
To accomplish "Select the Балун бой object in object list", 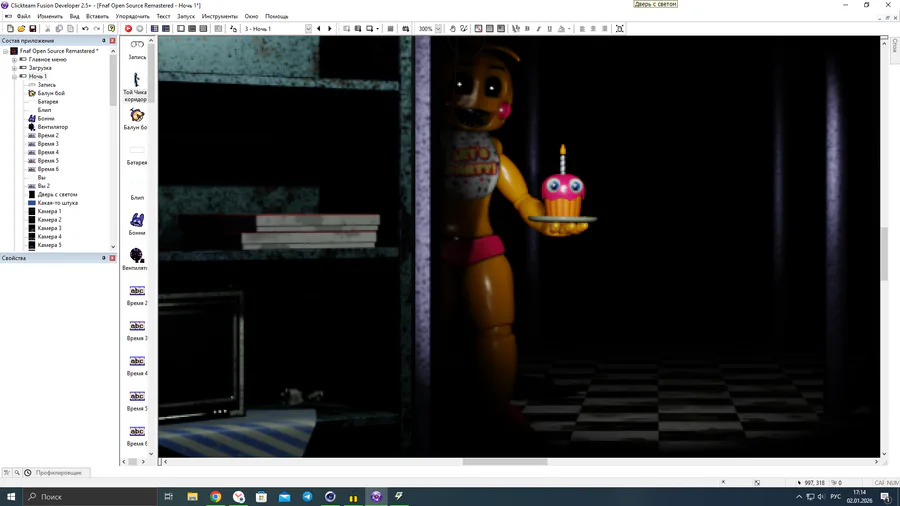I will [137, 119].
